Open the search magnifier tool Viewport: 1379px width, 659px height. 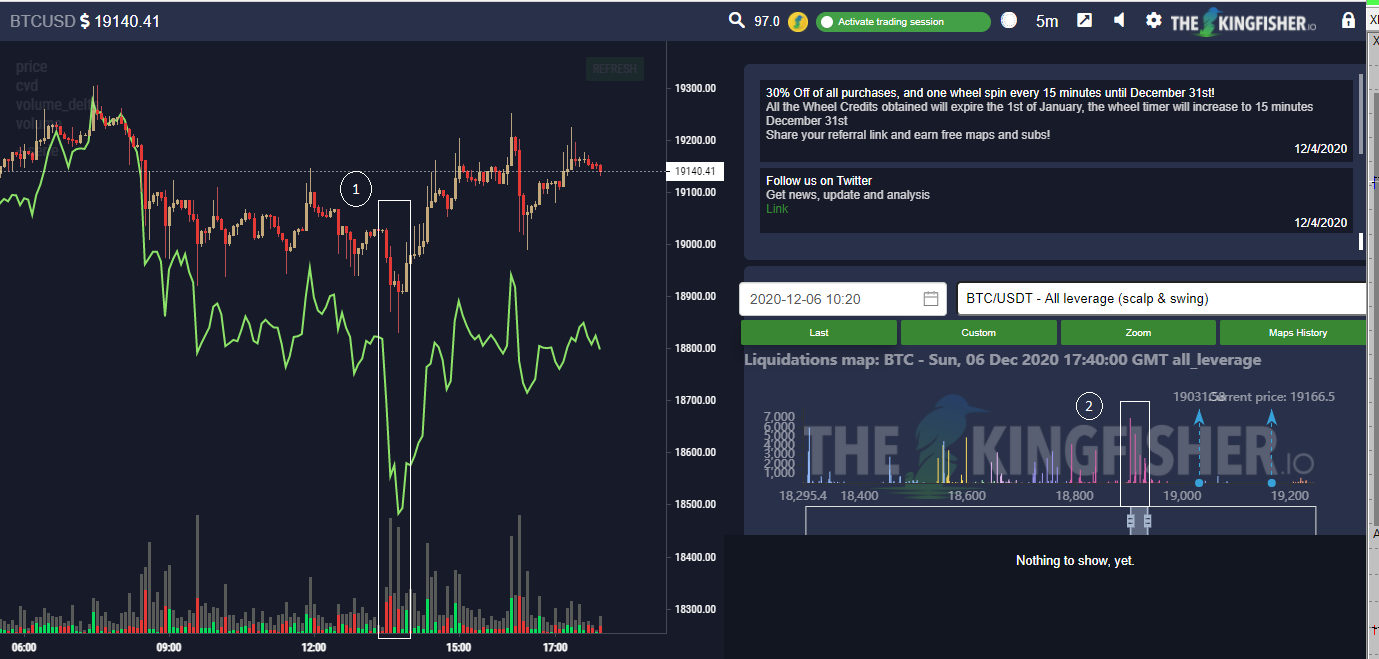737,19
